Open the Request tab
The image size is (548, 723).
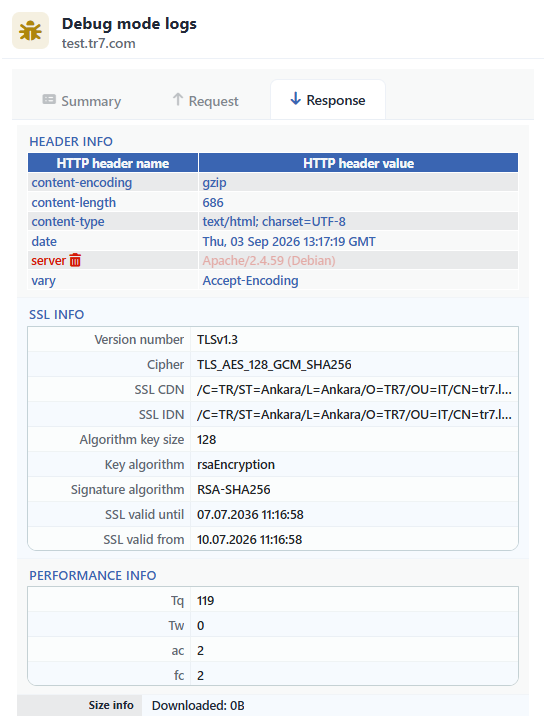206,101
